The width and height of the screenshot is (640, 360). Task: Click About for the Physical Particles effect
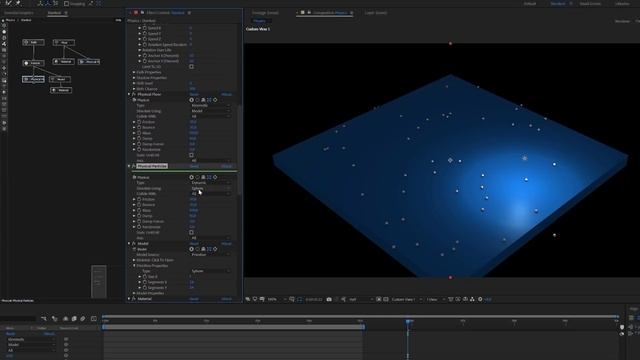(226, 166)
